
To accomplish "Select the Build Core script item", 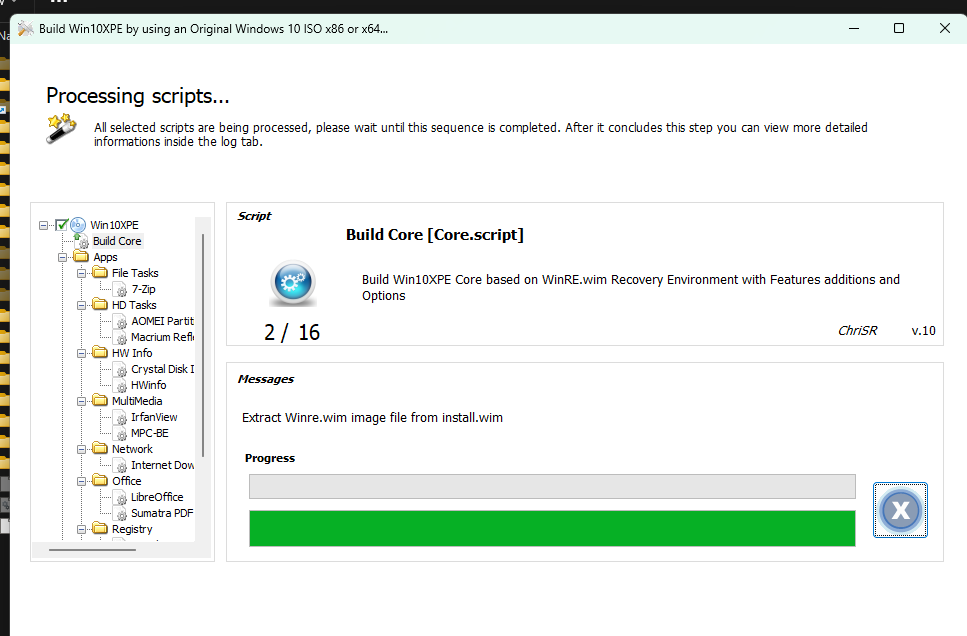I will (x=117, y=241).
